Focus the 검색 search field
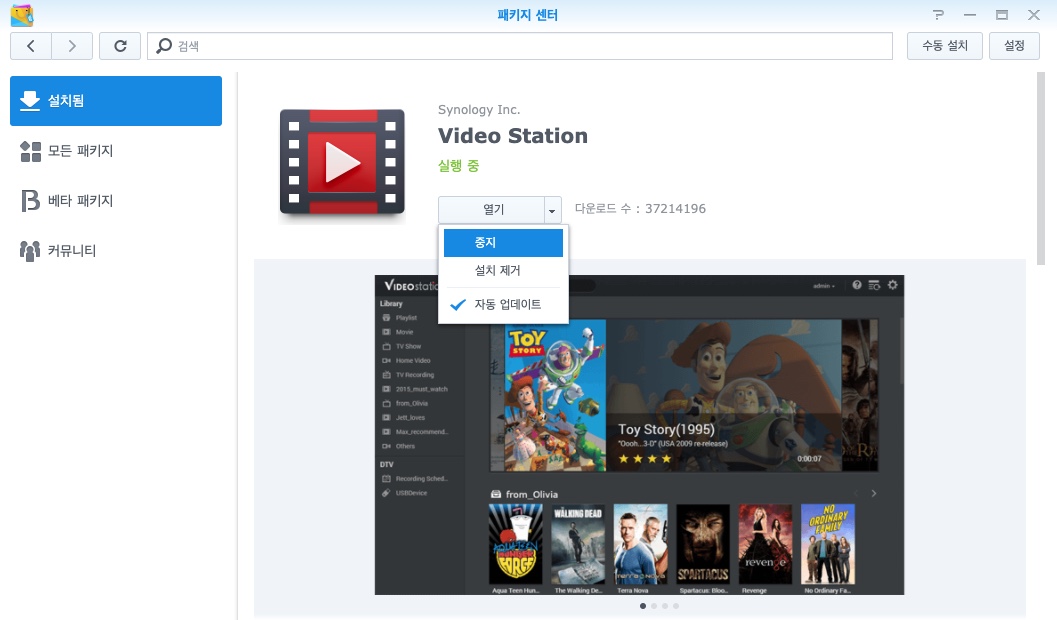Screen dimensions: 1057x620 tap(520, 46)
